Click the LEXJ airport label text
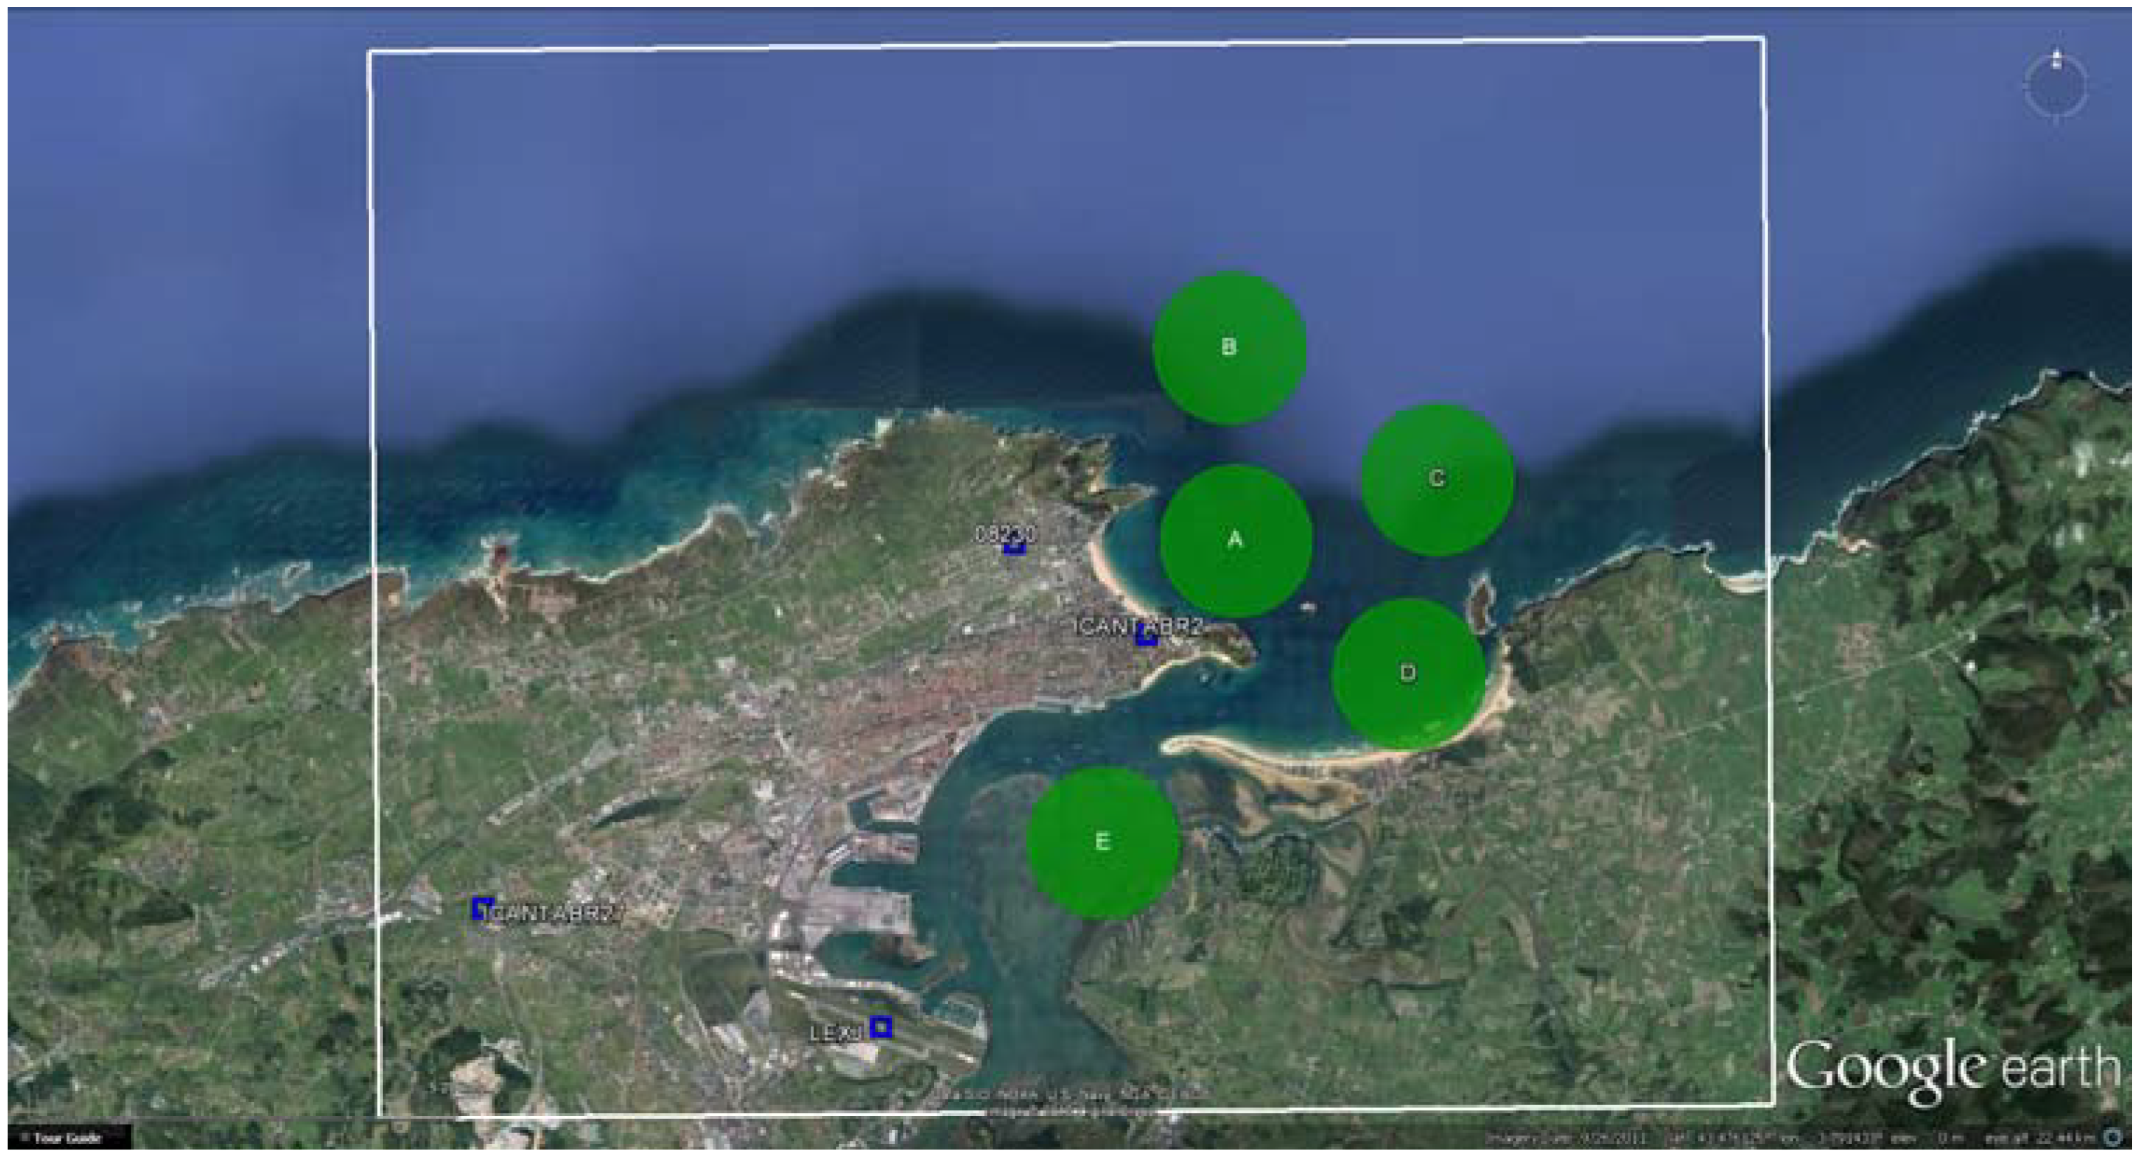This screenshot has height=1158, width=2139. coord(836,1033)
